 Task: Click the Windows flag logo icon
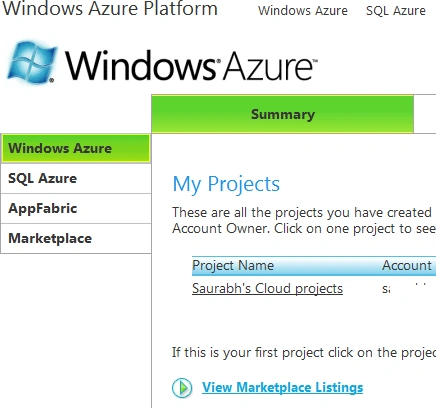(32, 62)
